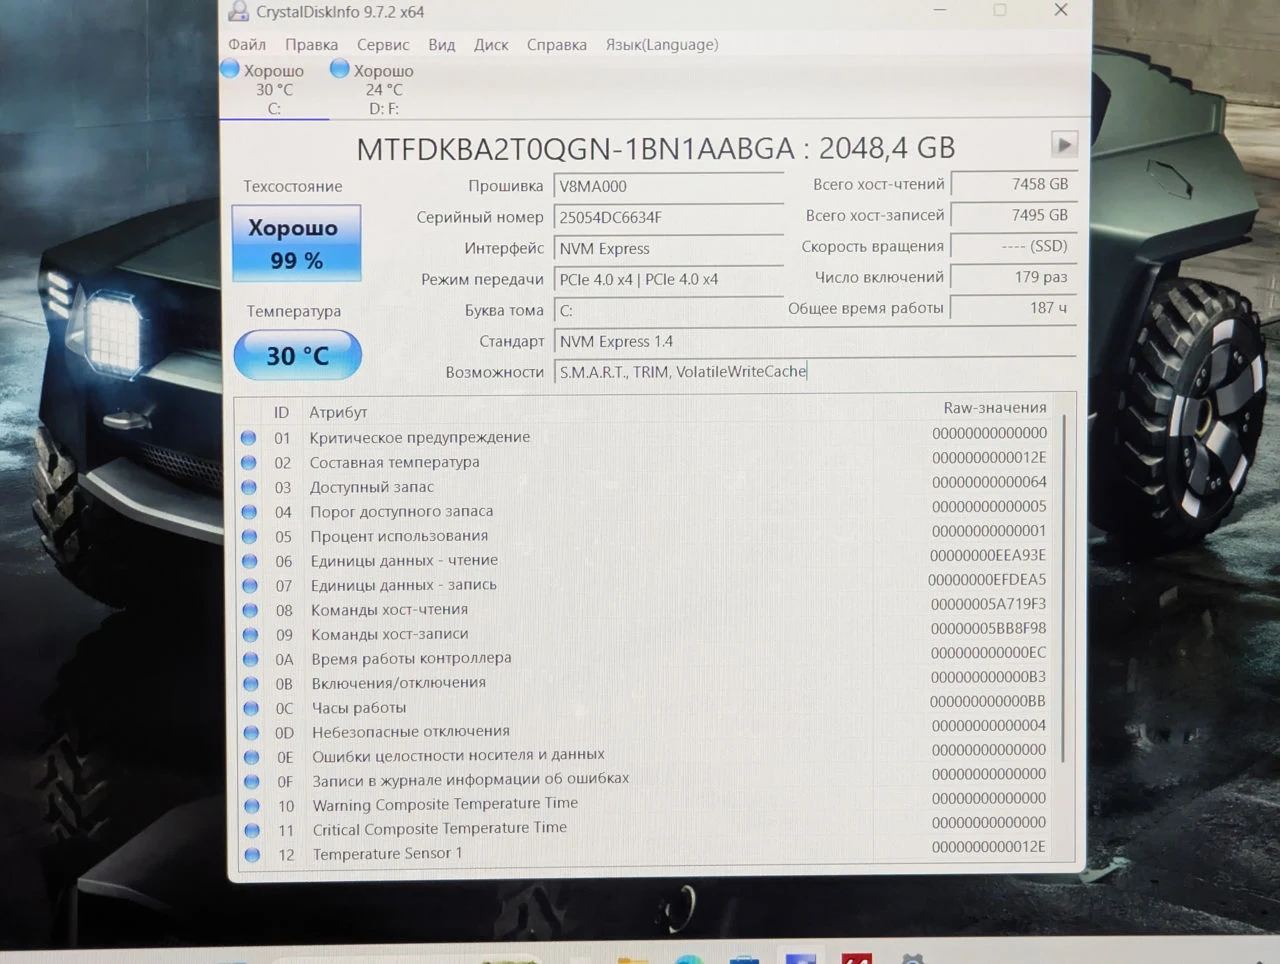Viewport: 1280px width, 964px height.
Task: Click the attribute list vertical scrollbar
Action: coord(1064,590)
